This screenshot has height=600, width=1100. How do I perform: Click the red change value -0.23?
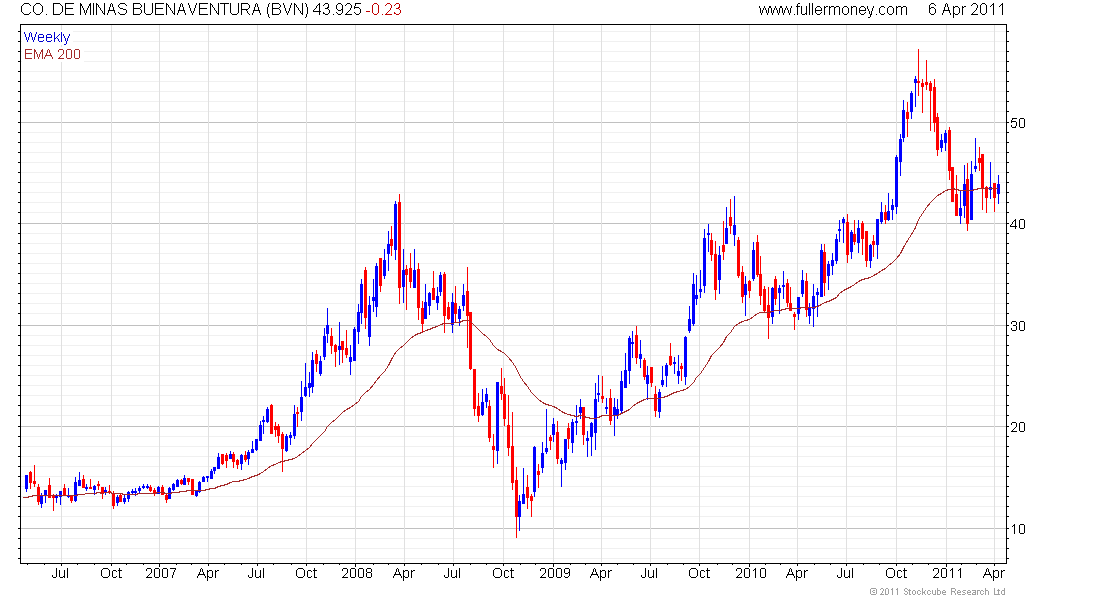(384, 10)
